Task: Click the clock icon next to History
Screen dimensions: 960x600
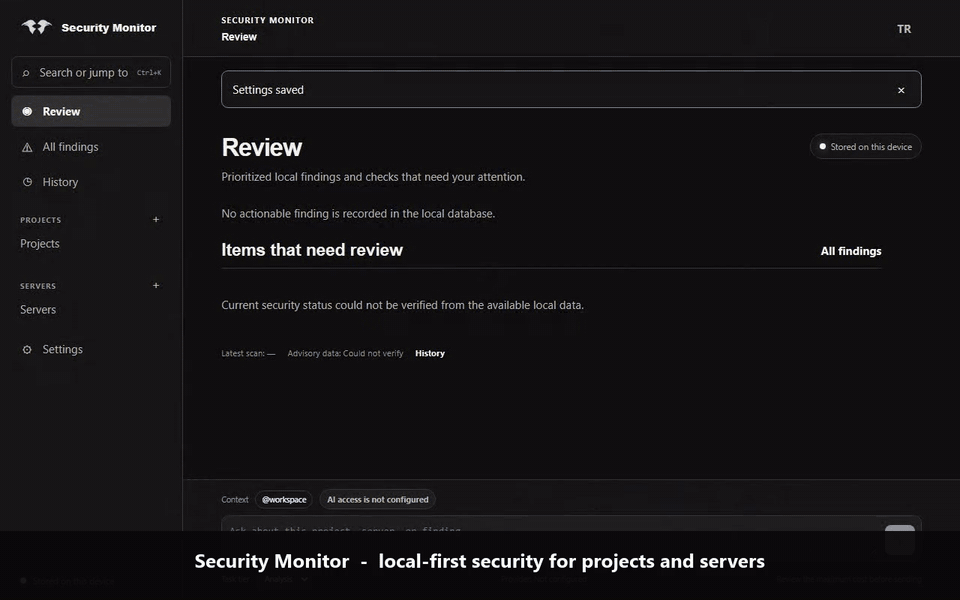Action: (27, 182)
